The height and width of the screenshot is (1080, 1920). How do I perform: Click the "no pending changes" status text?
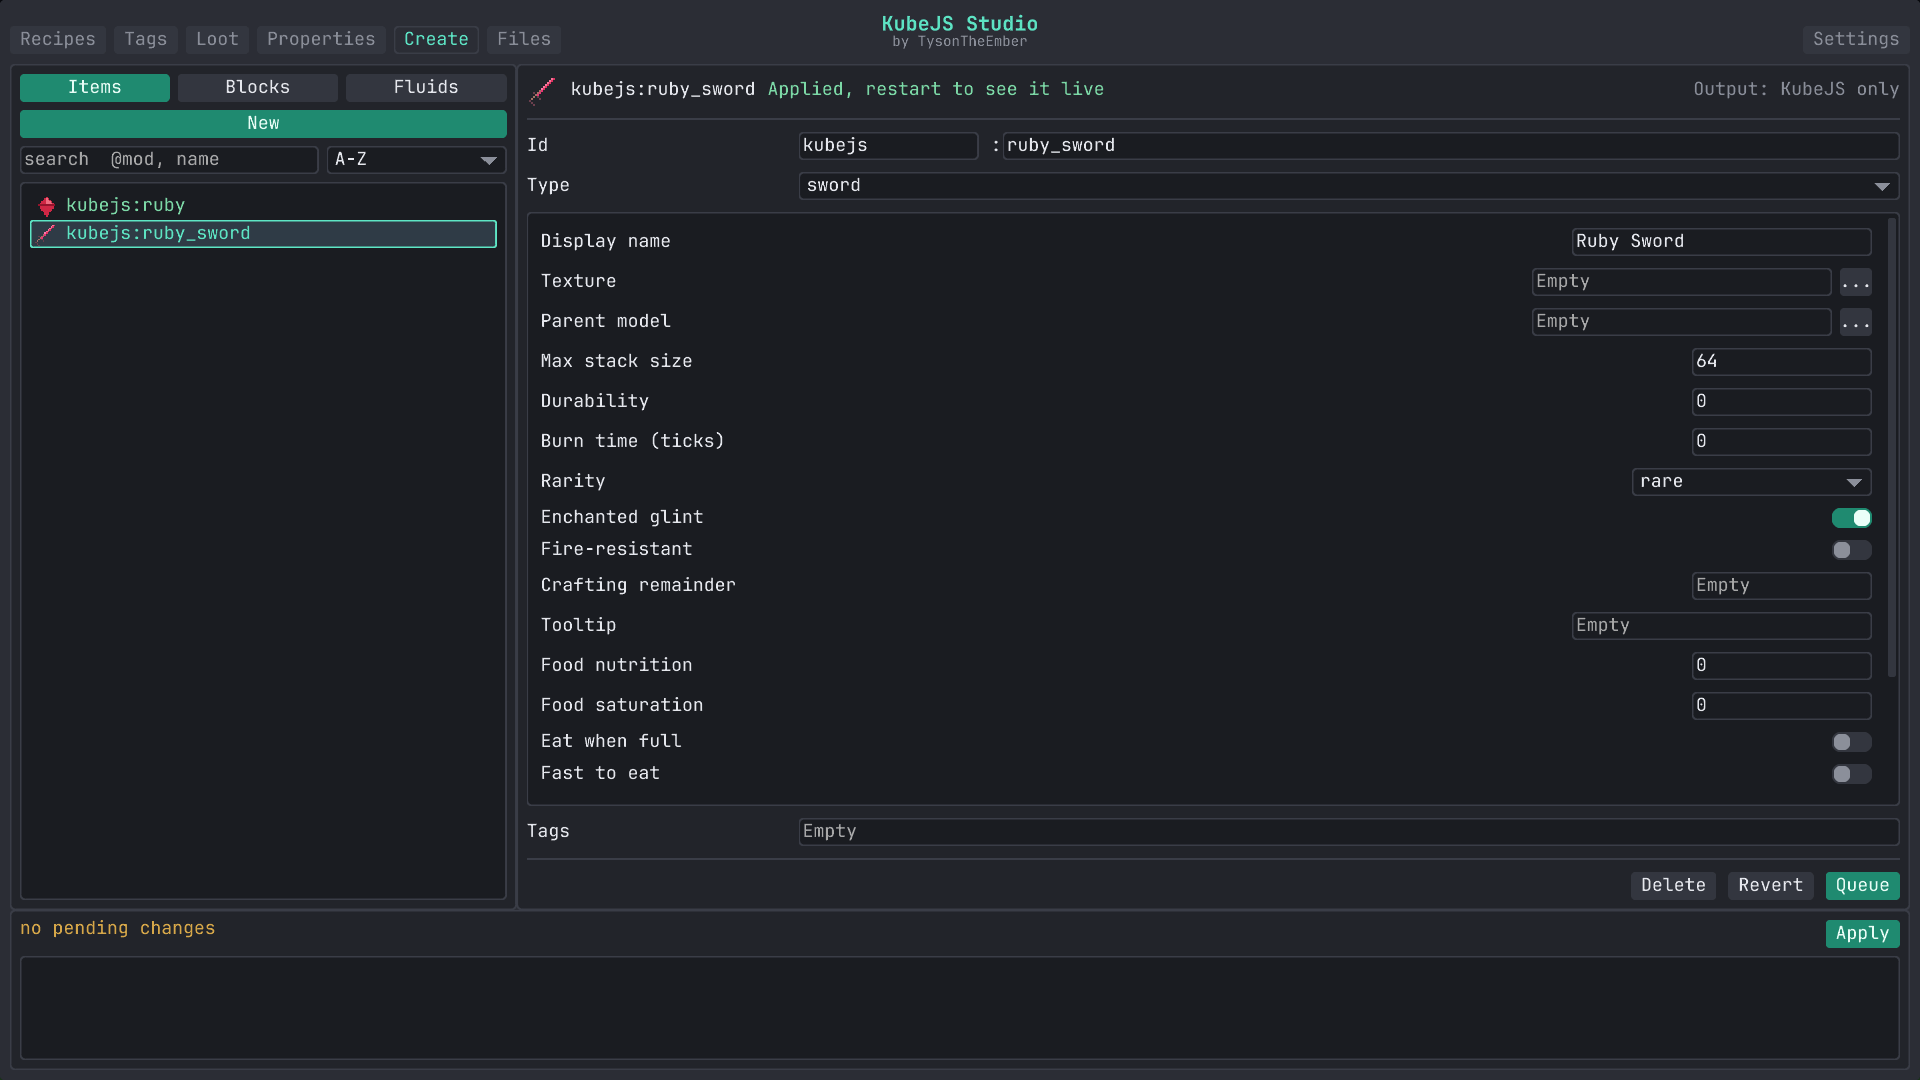118,929
